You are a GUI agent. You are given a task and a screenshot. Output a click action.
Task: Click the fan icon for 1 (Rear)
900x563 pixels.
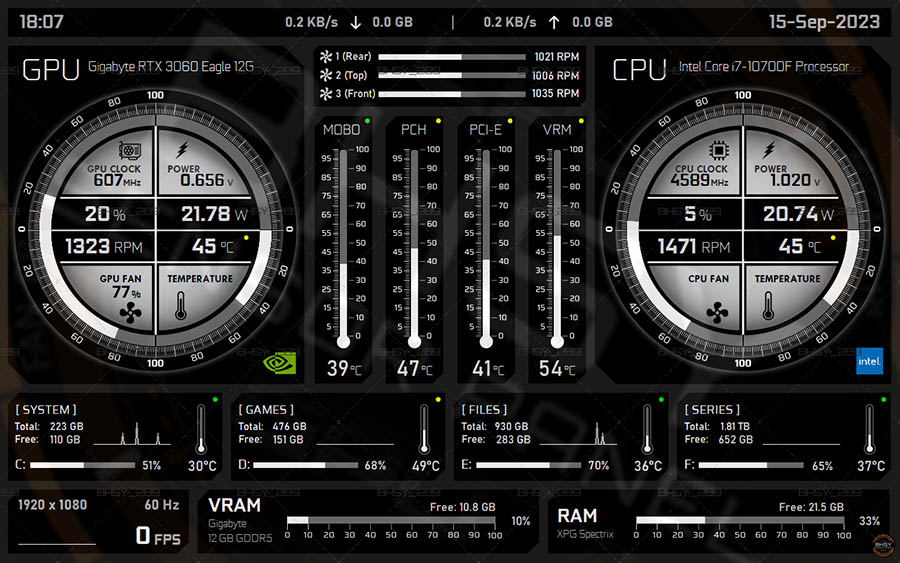tap(326, 56)
